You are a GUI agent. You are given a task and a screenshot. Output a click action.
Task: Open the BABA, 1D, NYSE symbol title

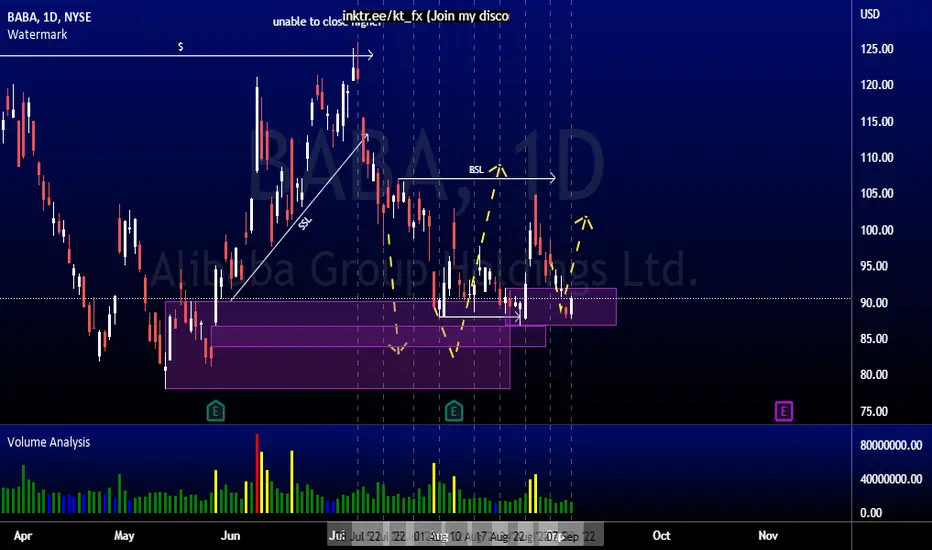49,17
